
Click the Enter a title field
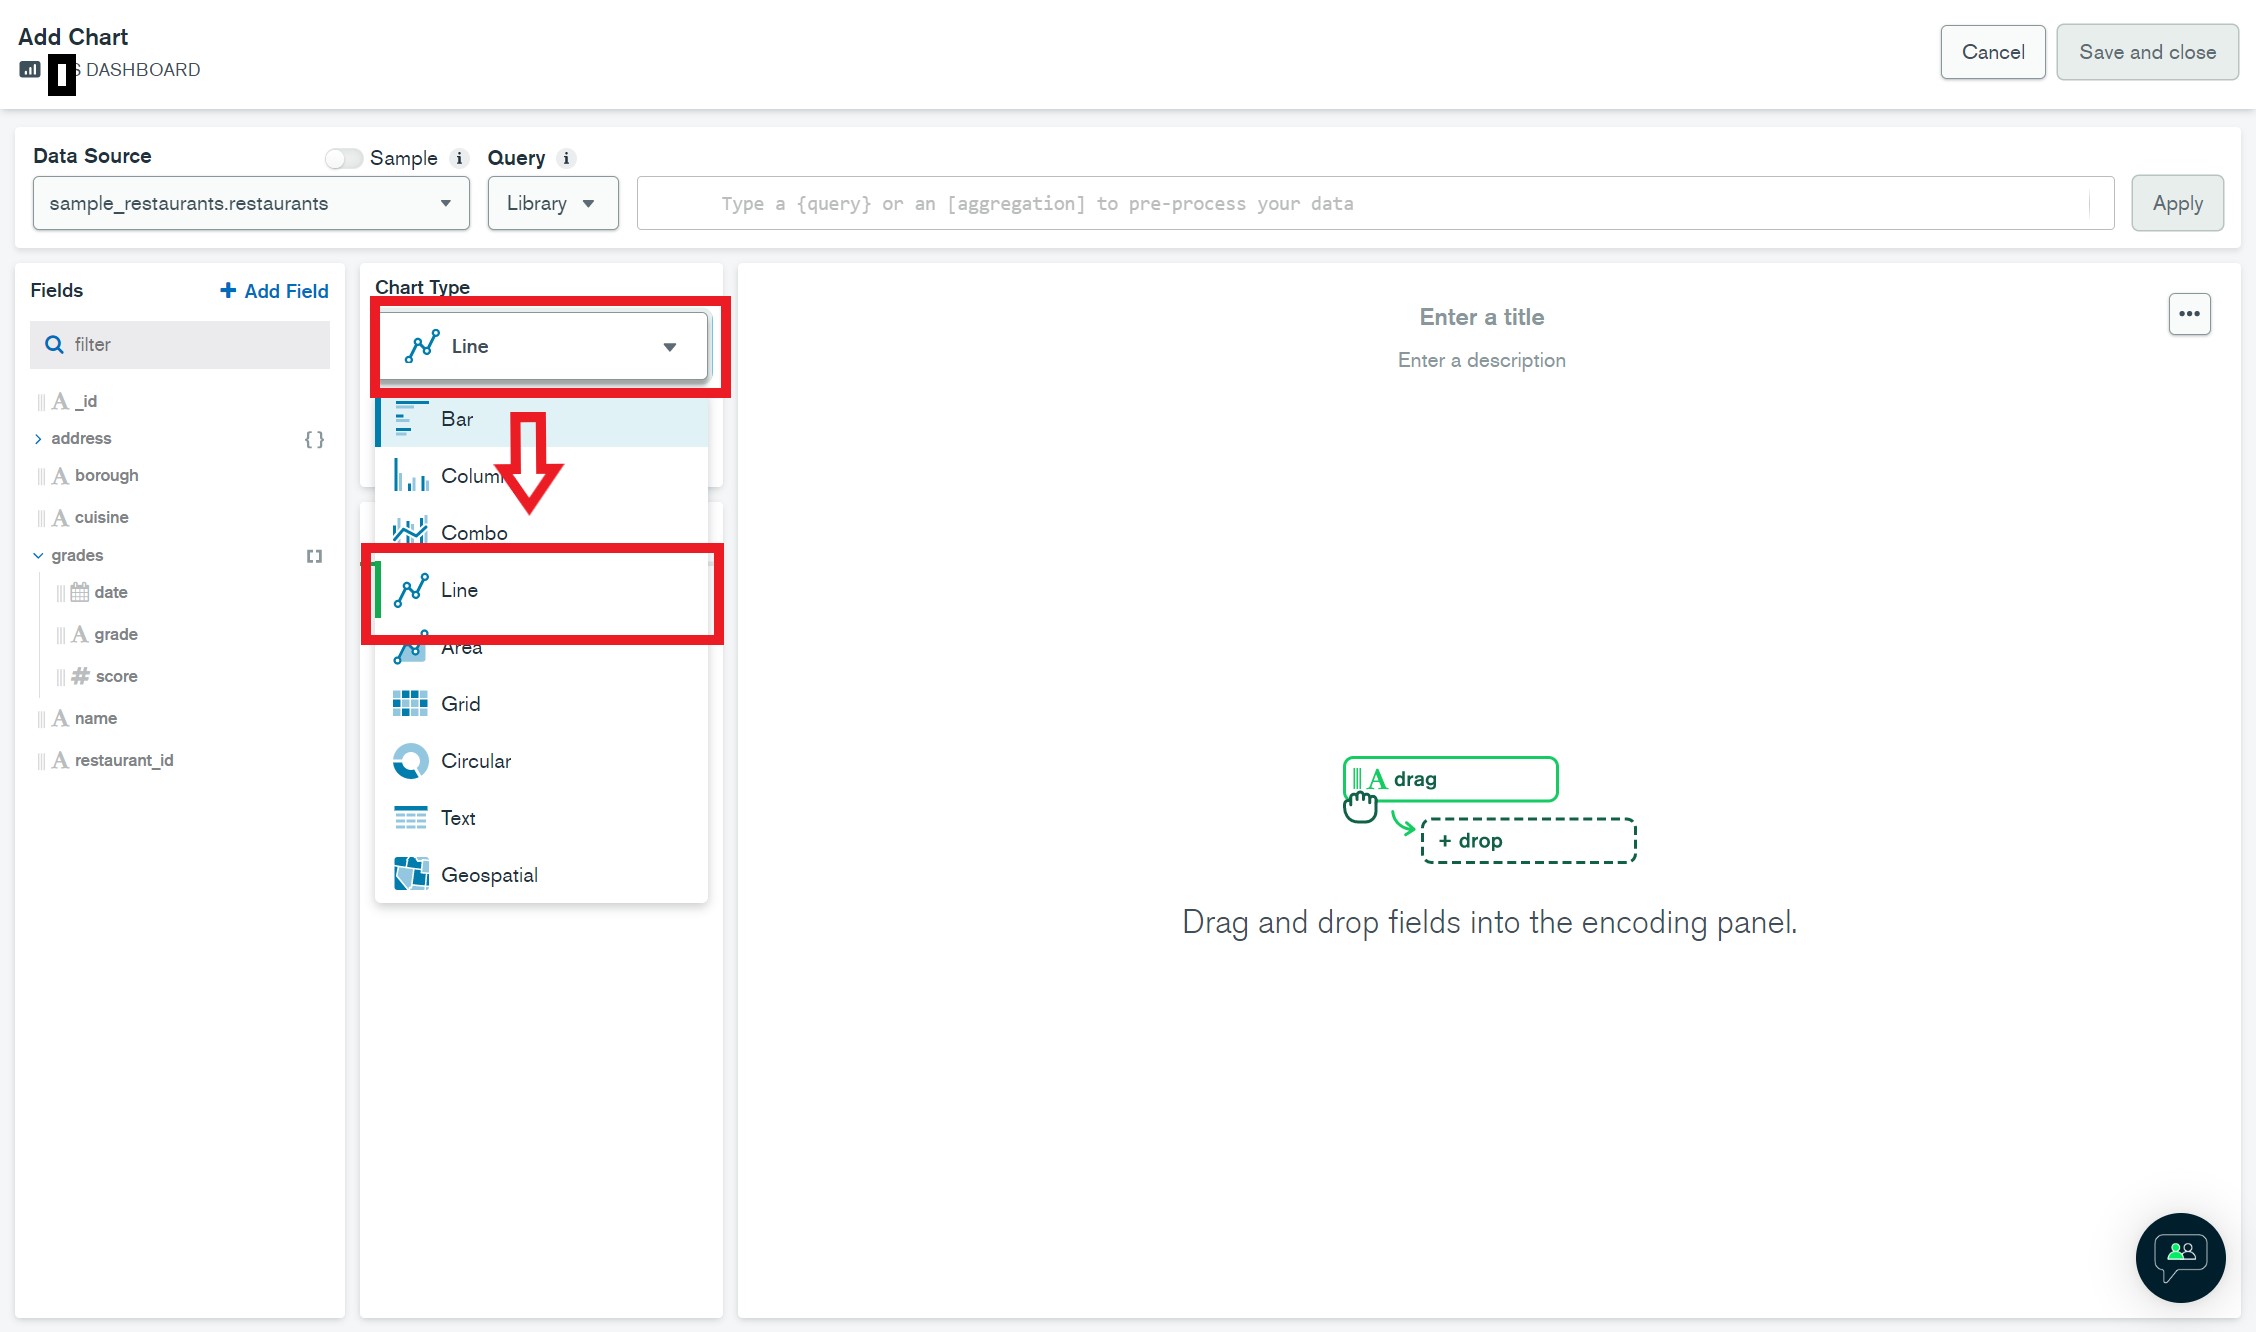(x=1481, y=317)
